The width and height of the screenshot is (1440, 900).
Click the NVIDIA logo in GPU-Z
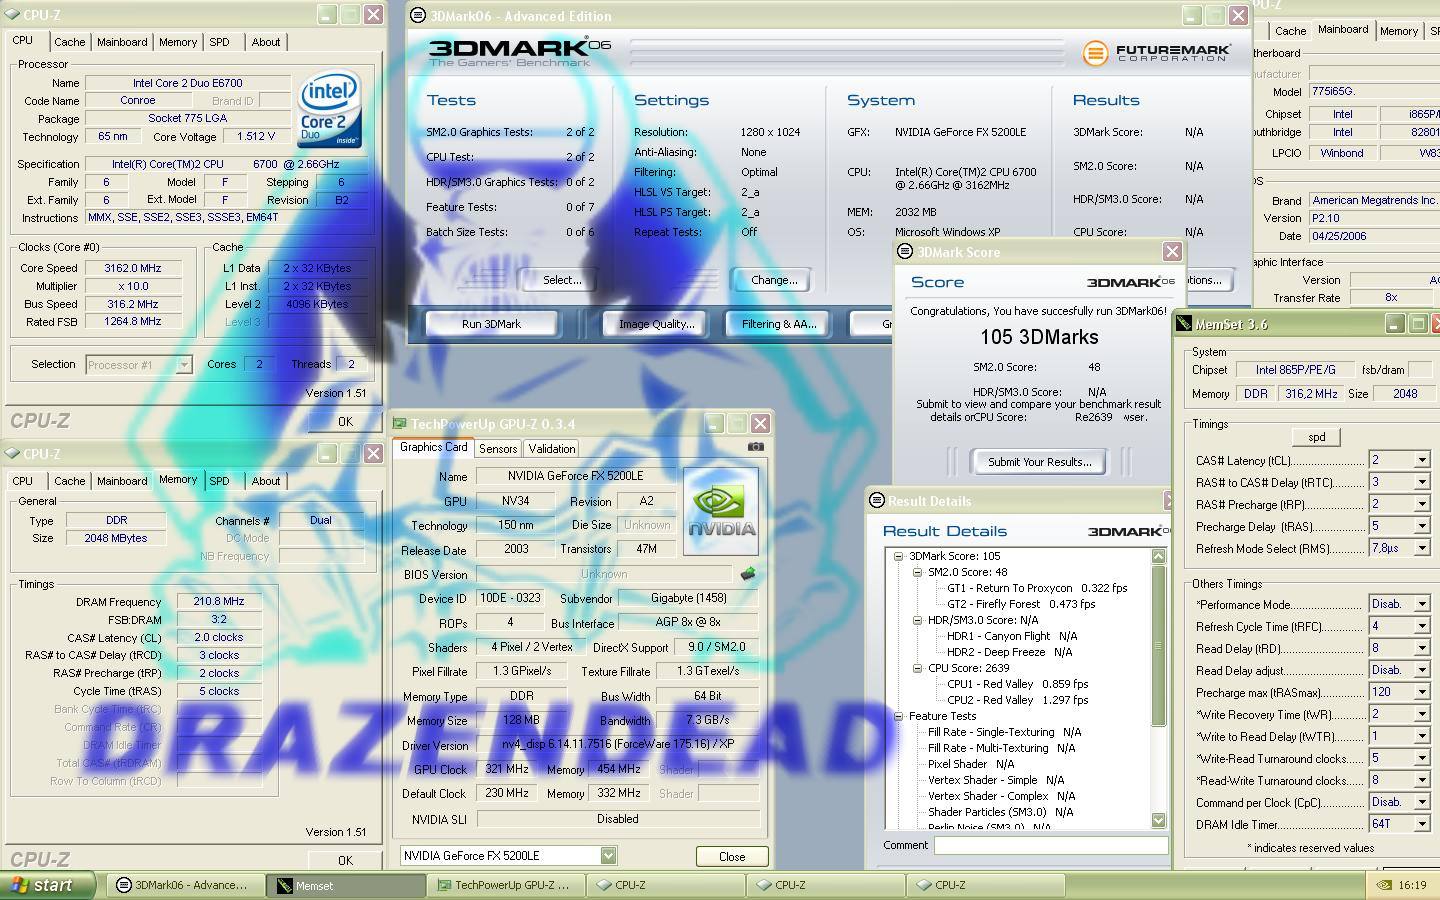click(720, 510)
